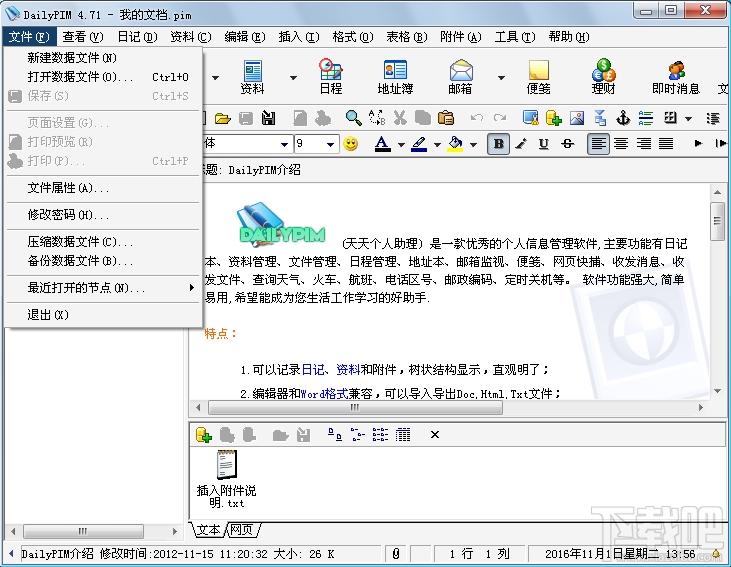Choose 修改密码 menu entry
The width and height of the screenshot is (731, 567).
[x=103, y=215]
